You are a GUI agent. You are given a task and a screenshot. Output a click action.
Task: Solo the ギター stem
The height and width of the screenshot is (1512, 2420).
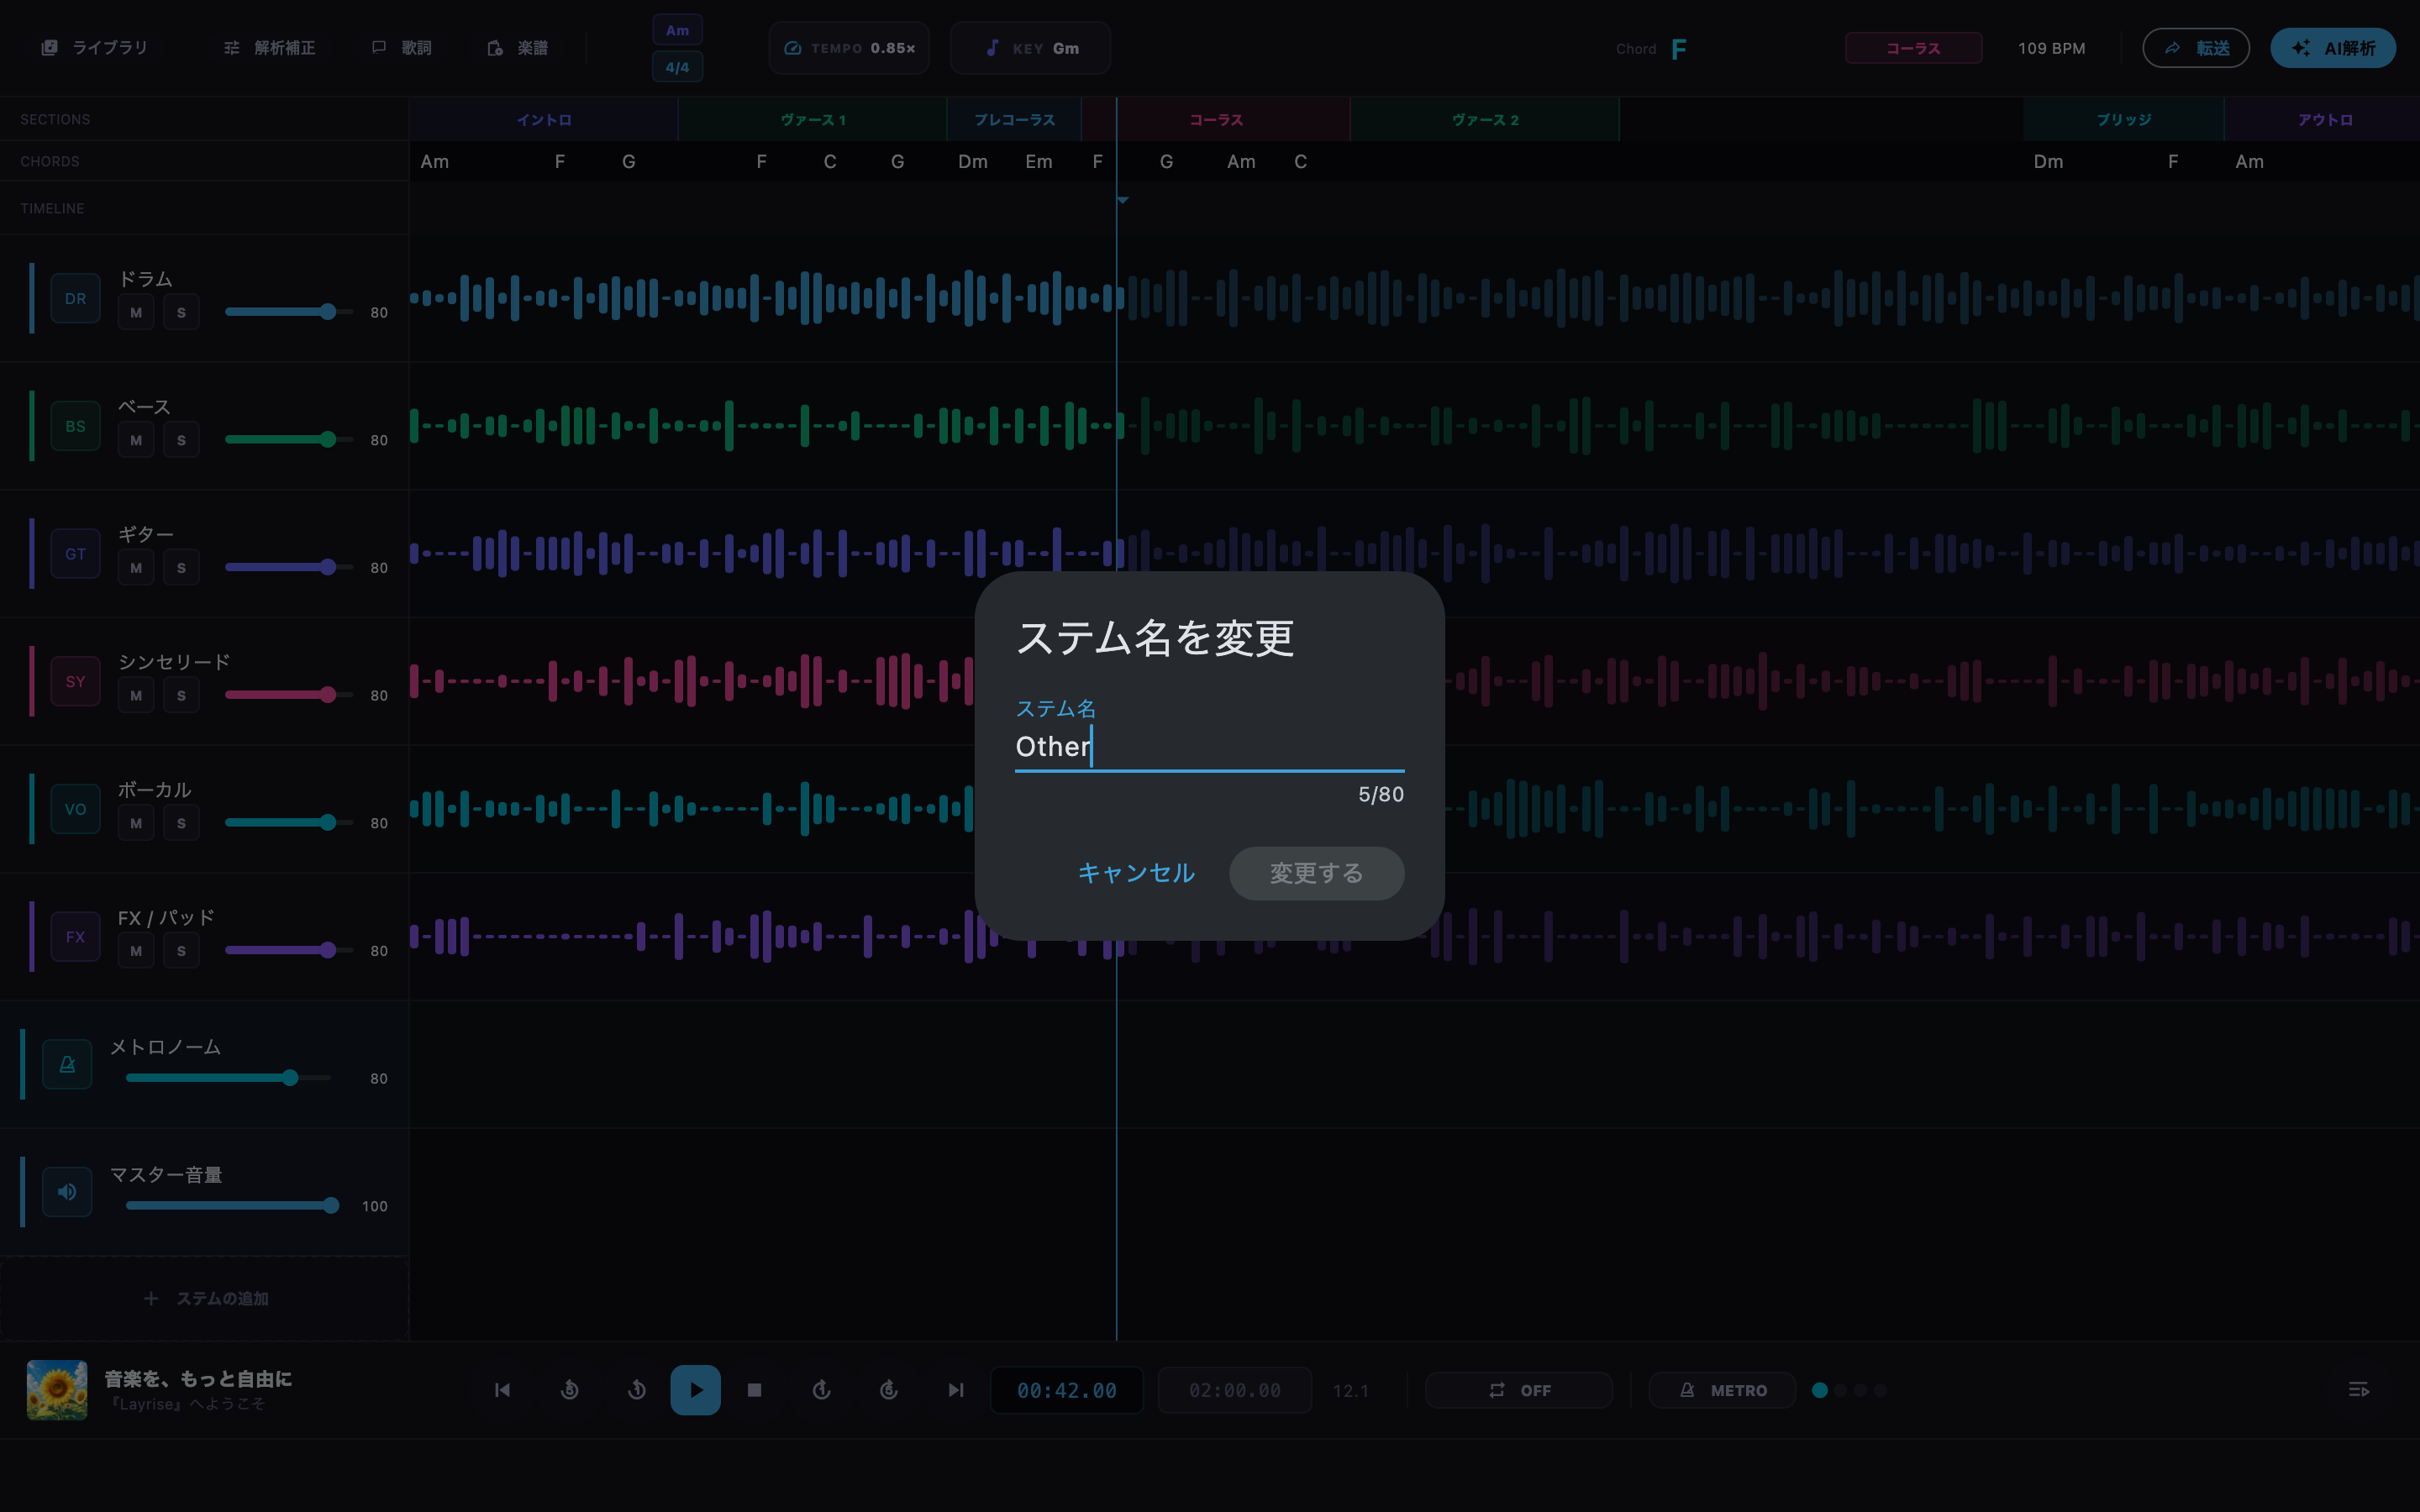click(181, 568)
